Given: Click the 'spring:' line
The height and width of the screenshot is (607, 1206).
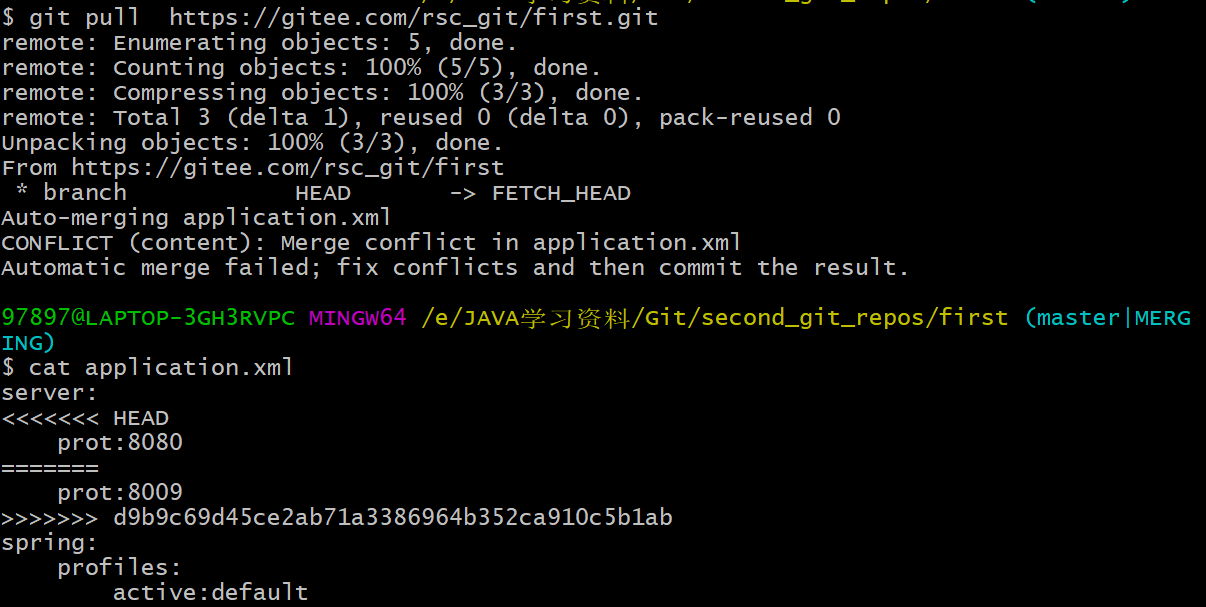Looking at the screenshot, I should click(x=50, y=542).
